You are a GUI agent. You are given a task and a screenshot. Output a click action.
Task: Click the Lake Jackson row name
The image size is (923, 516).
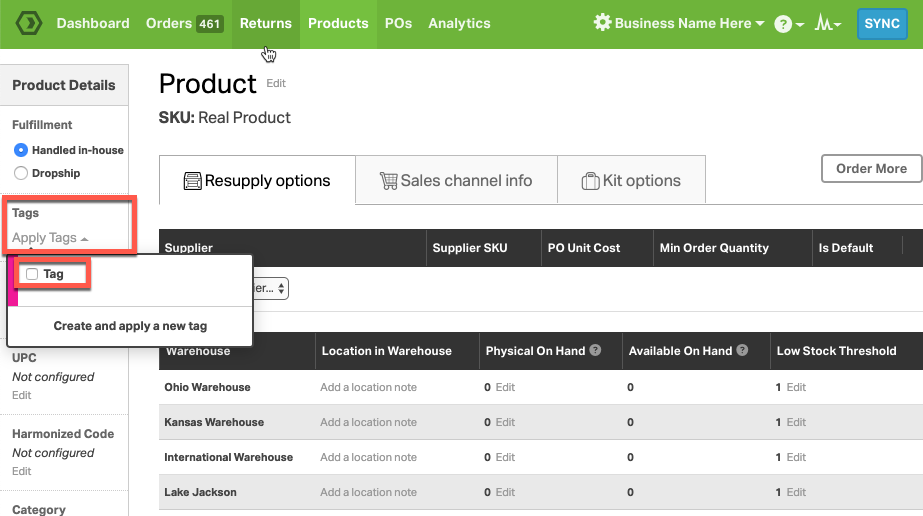pos(200,492)
